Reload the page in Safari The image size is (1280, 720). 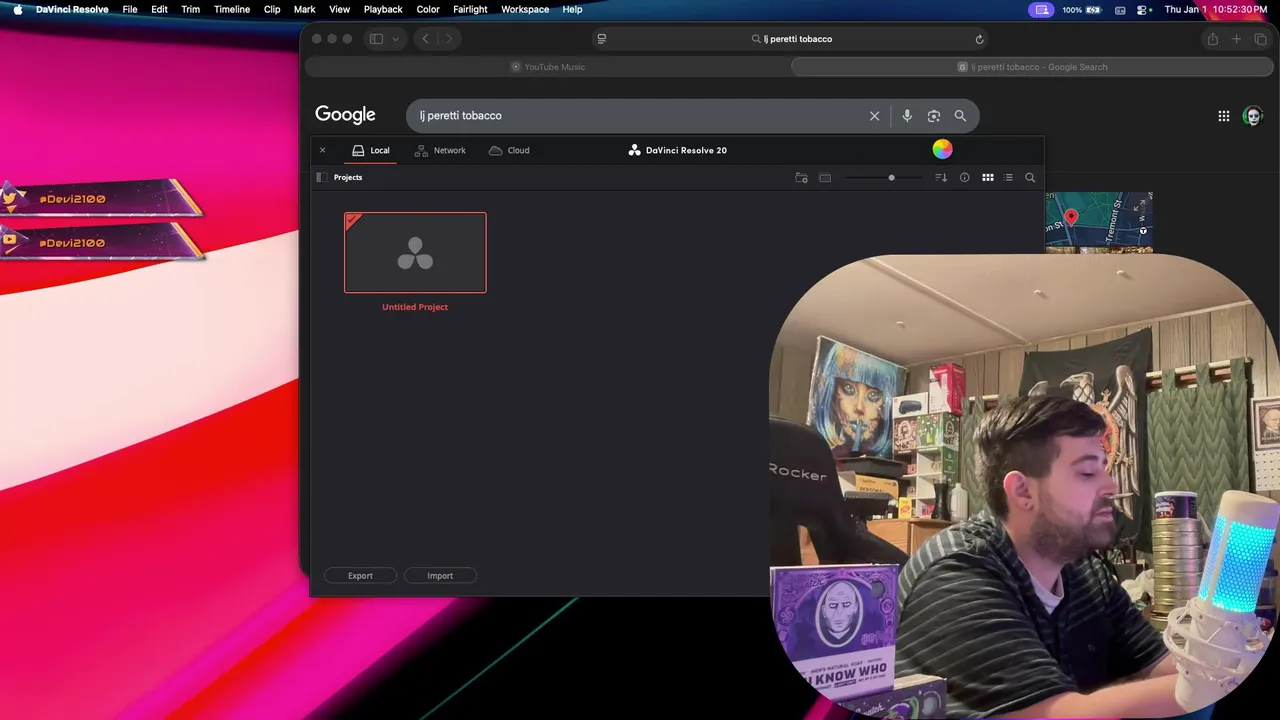tap(979, 39)
